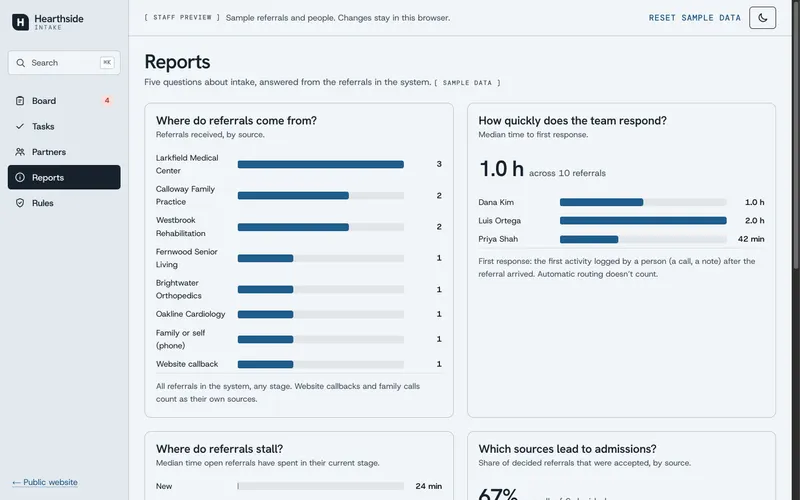This screenshot has height=500, width=800.
Task: Click the Reports info icon
Action: 20,177
